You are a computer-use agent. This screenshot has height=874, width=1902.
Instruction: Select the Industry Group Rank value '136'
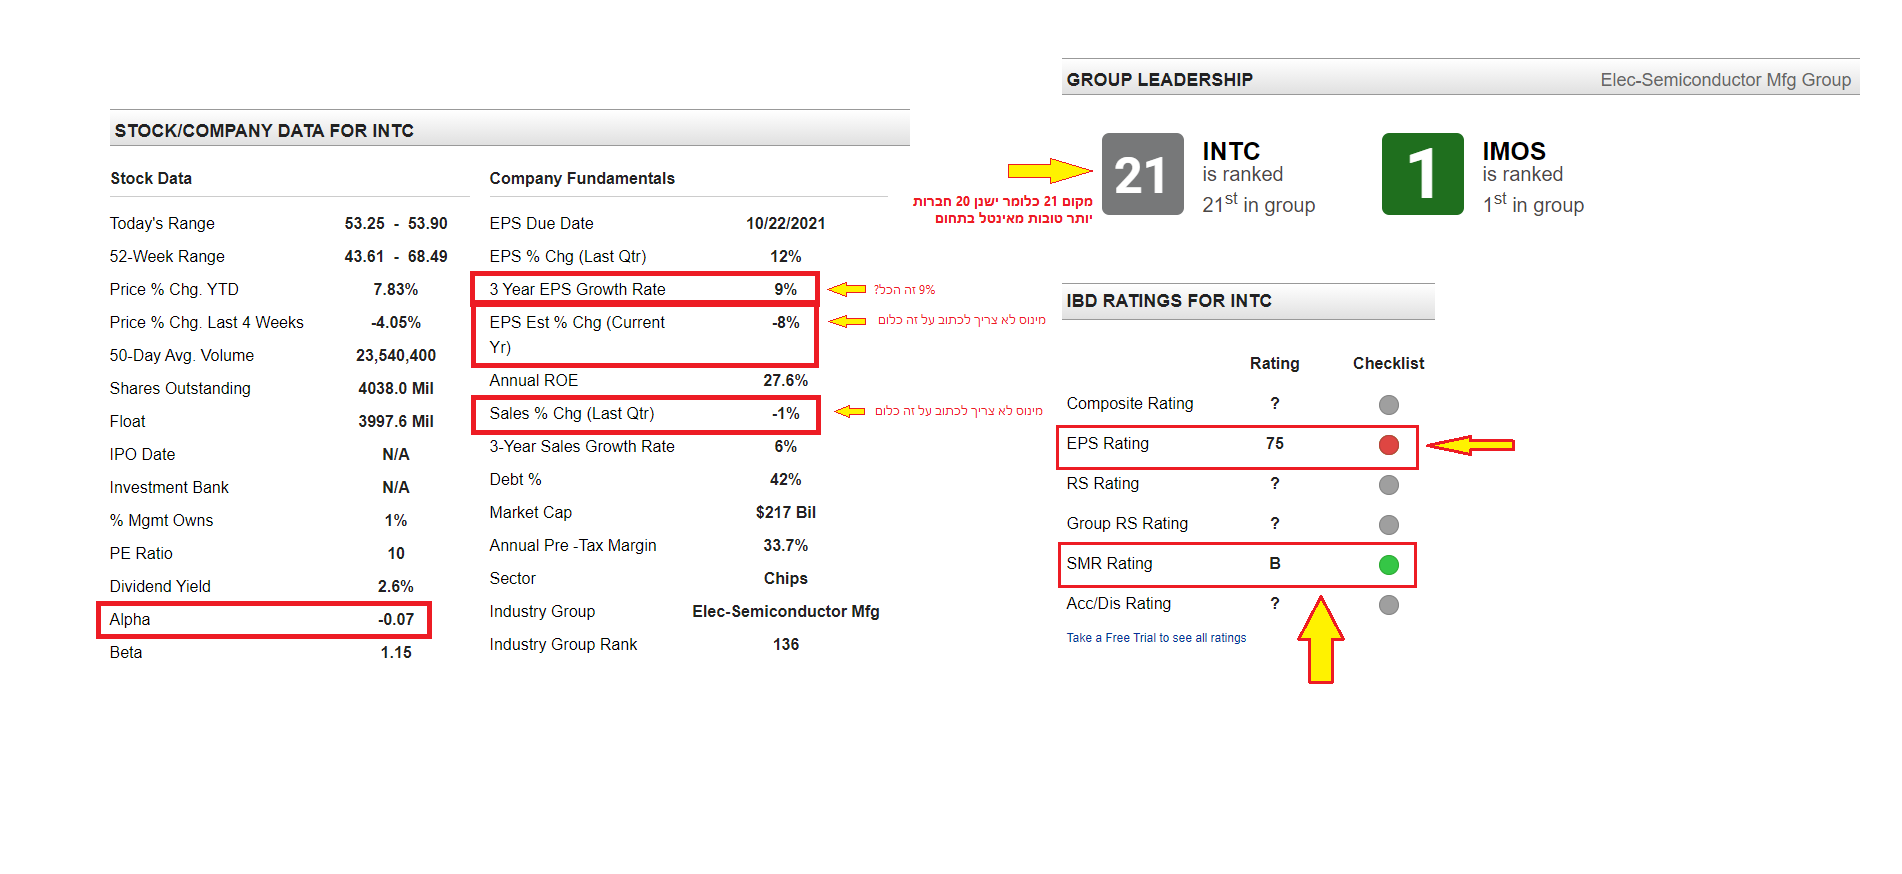(786, 644)
